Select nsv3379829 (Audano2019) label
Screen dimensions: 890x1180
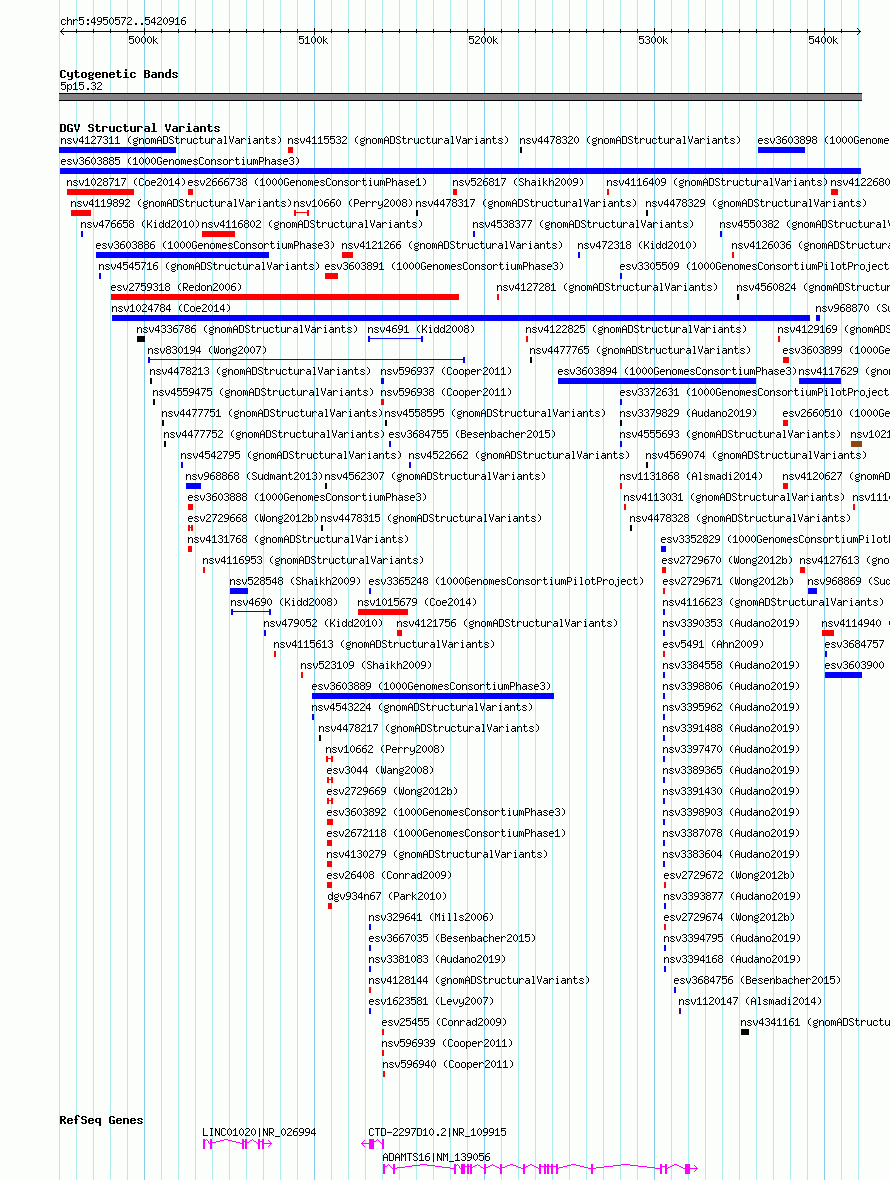[688, 413]
